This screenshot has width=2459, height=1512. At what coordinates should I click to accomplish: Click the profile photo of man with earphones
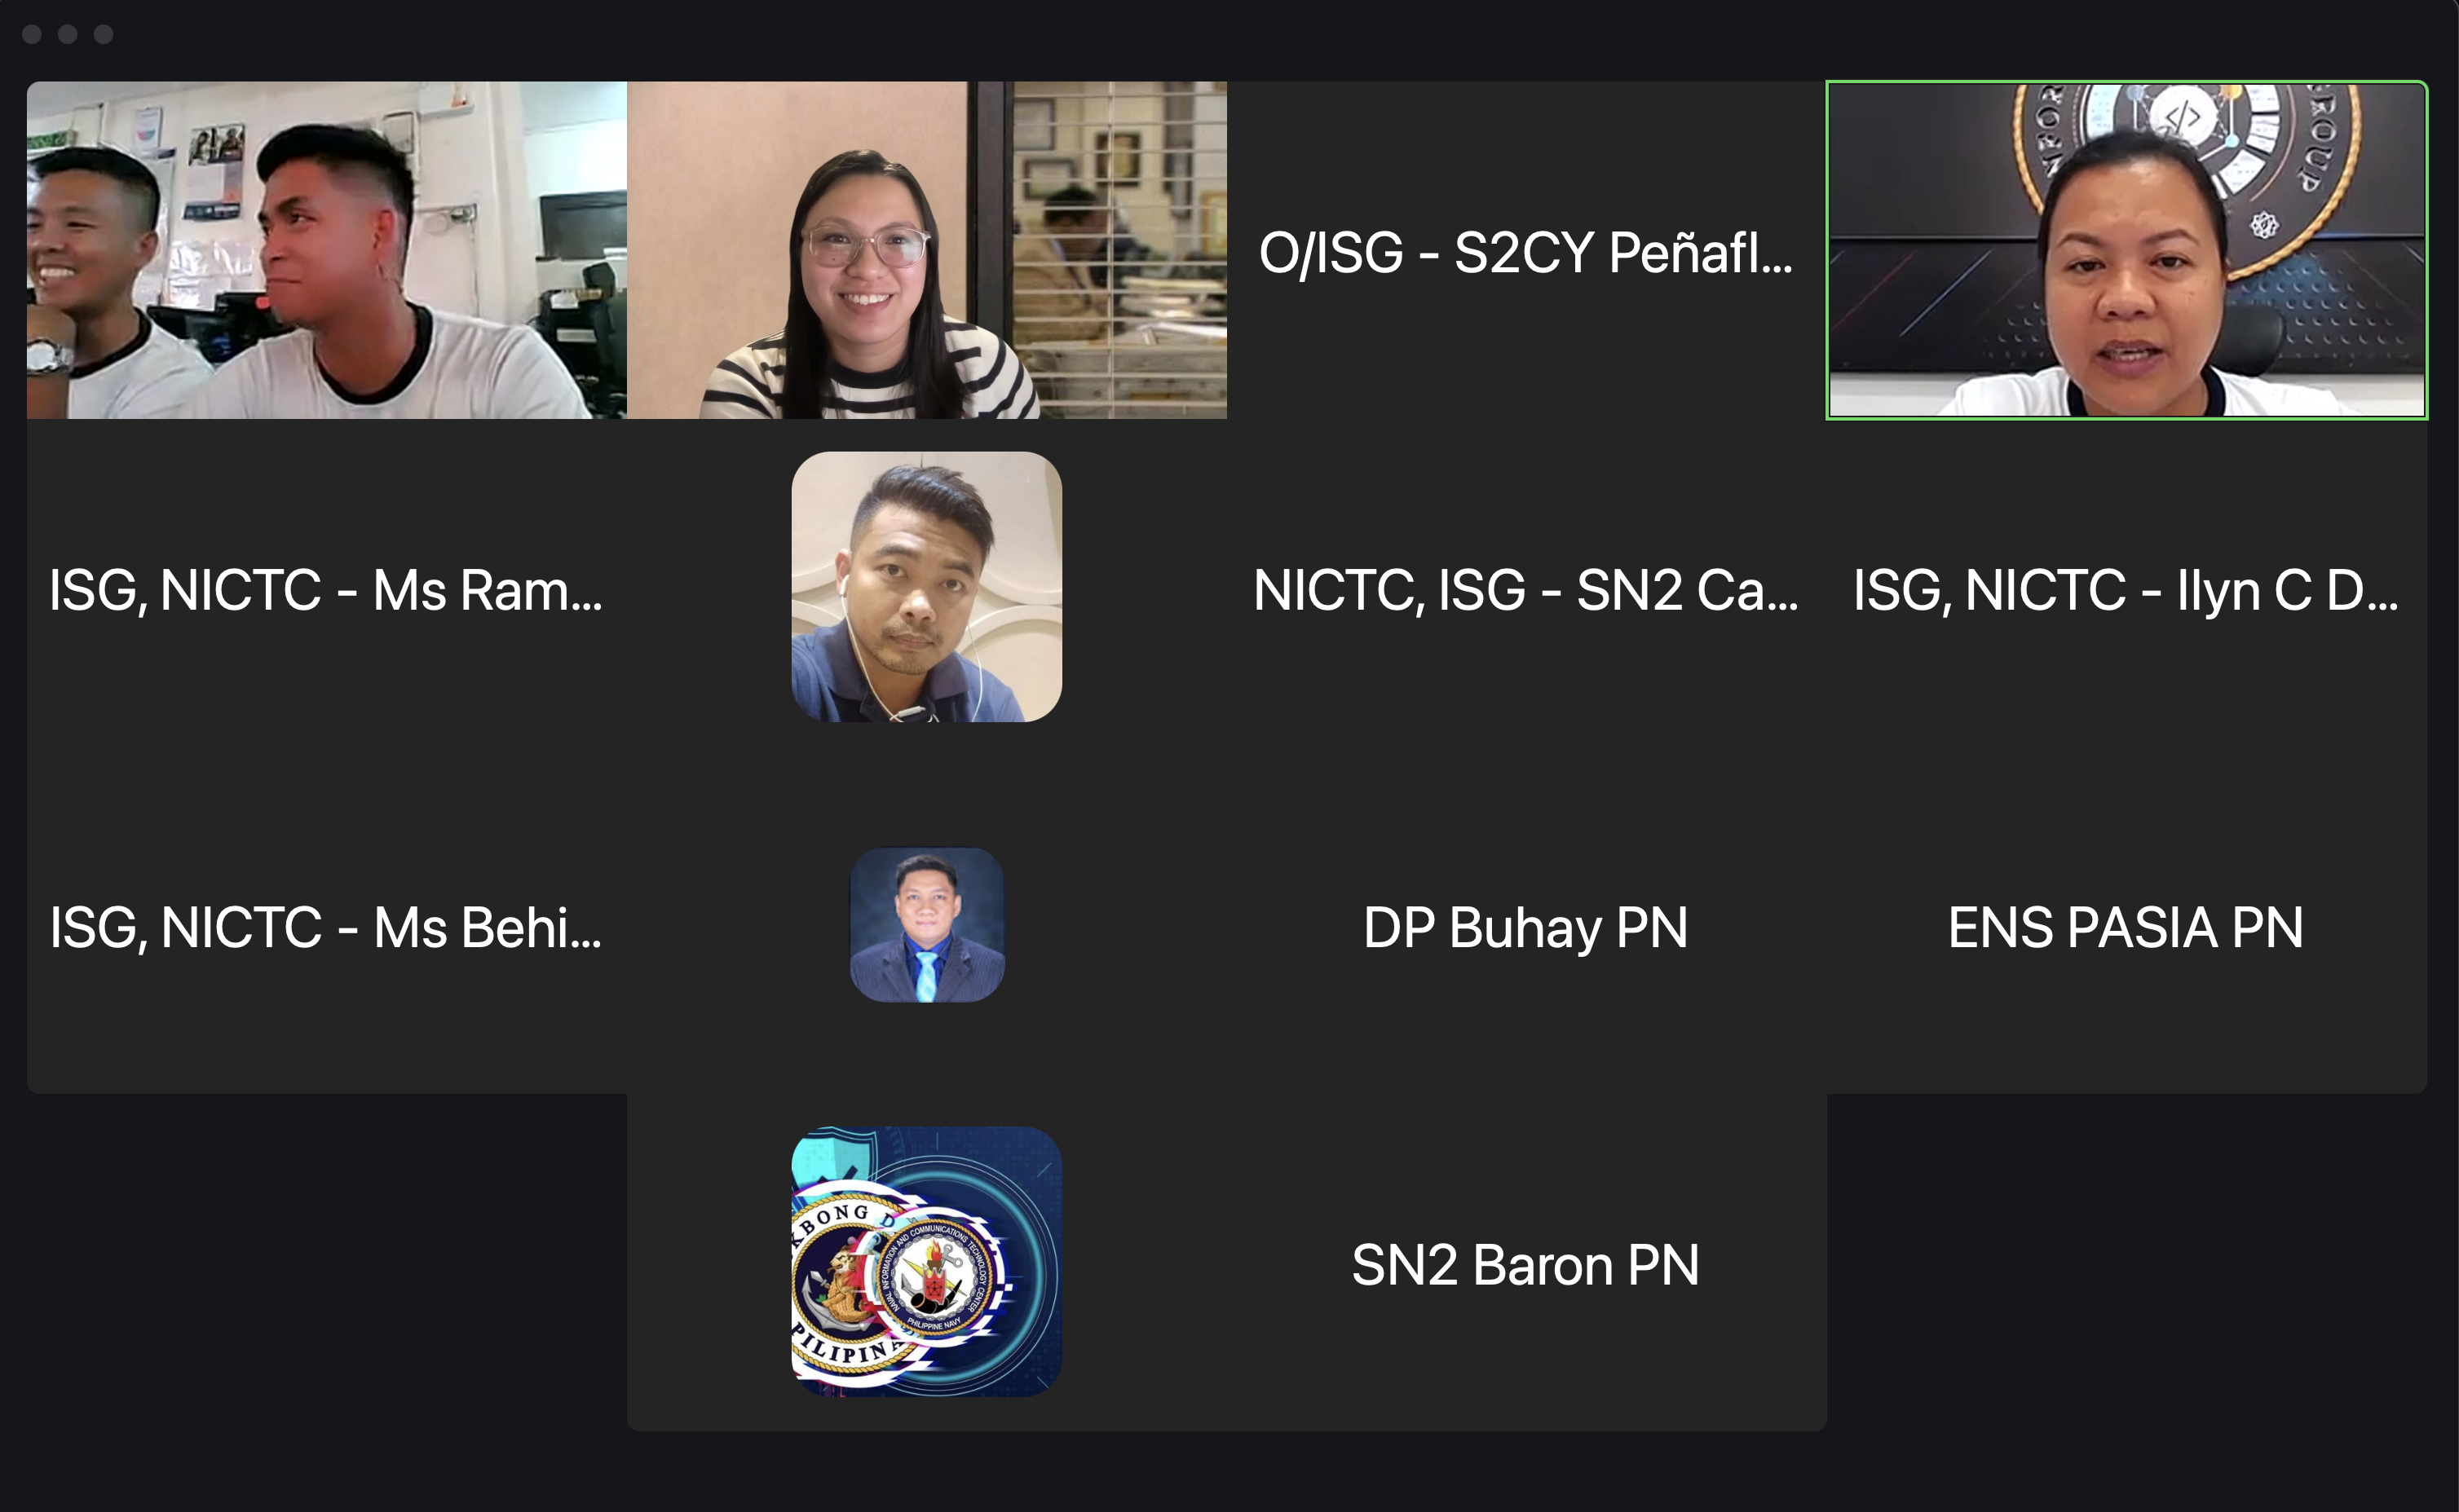point(927,587)
